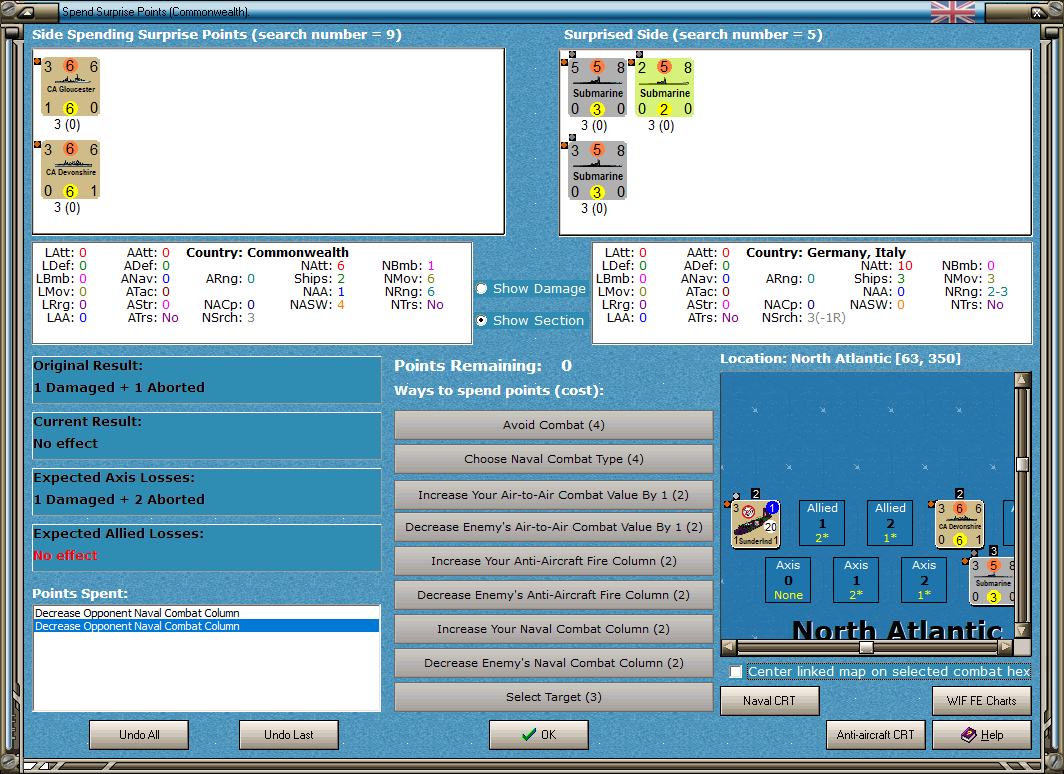This screenshot has width=1064, height=774.
Task: Open Help with the book icon button
Action: pyautogui.click(x=982, y=735)
